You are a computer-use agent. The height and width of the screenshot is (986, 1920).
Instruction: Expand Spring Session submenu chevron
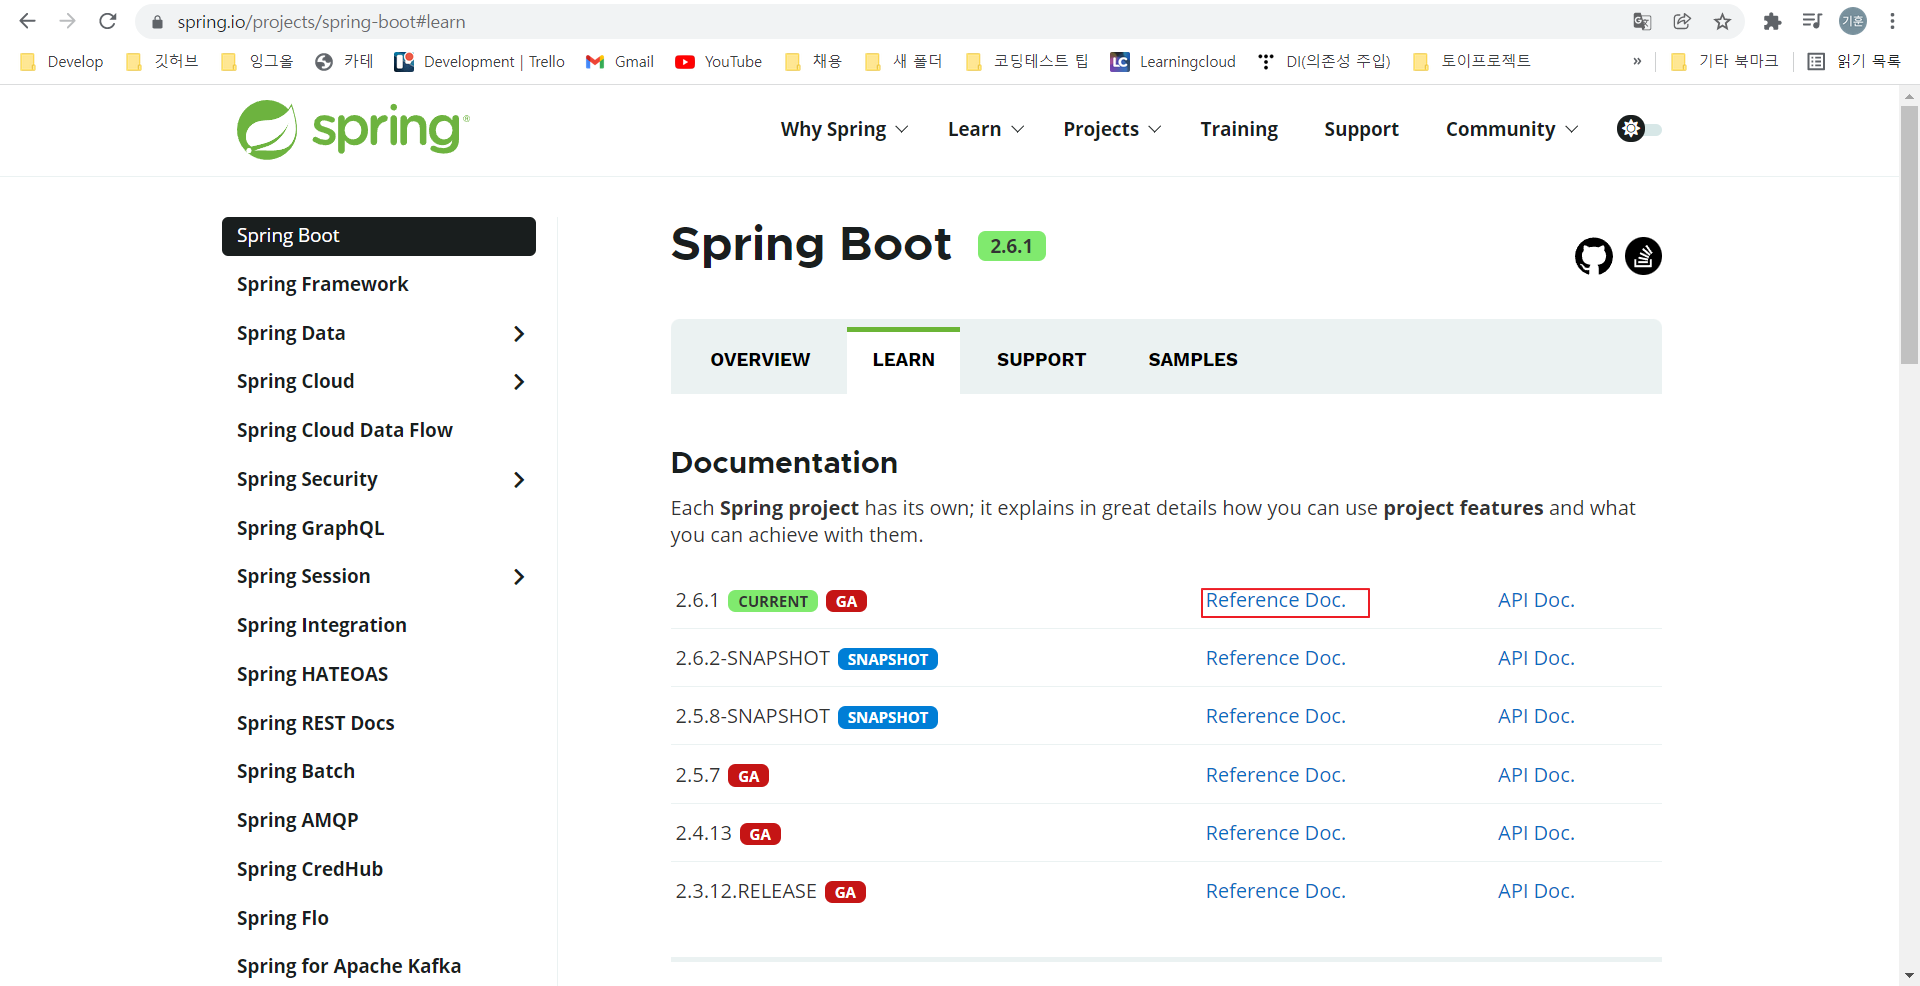coord(518,577)
